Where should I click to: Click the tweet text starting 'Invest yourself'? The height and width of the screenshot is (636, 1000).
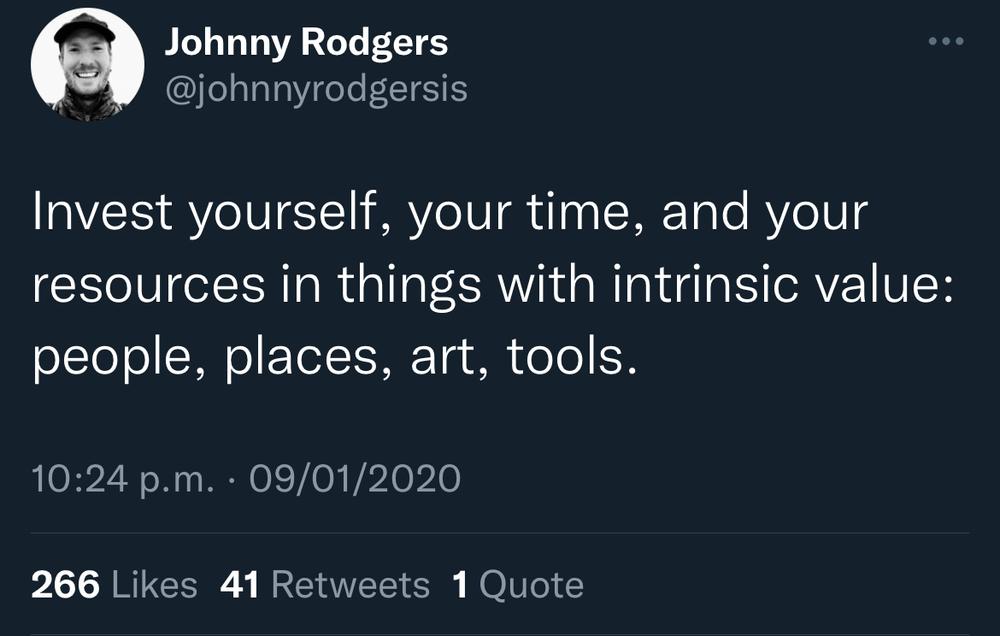tap(492, 285)
